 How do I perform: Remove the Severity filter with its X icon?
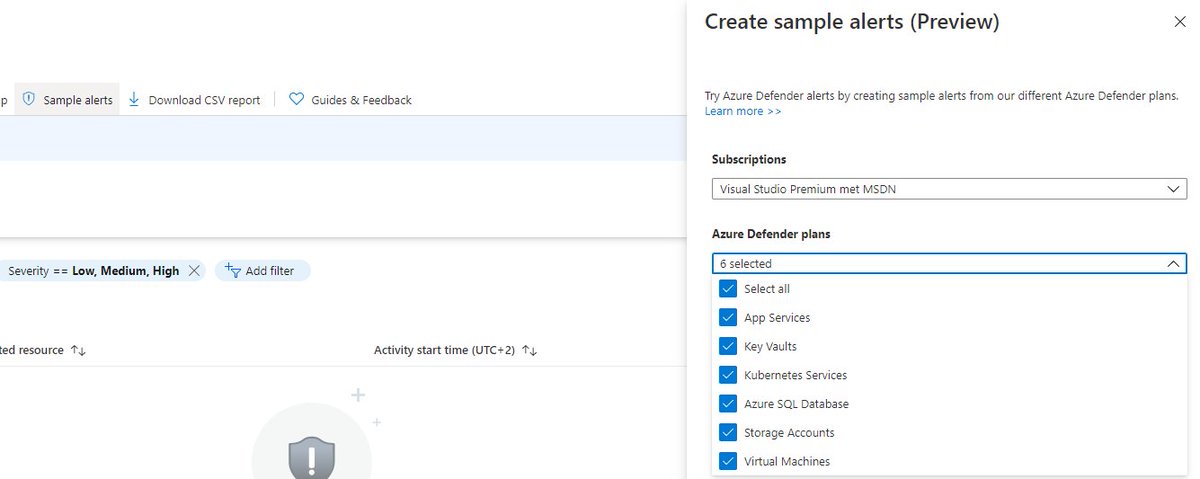tap(194, 270)
